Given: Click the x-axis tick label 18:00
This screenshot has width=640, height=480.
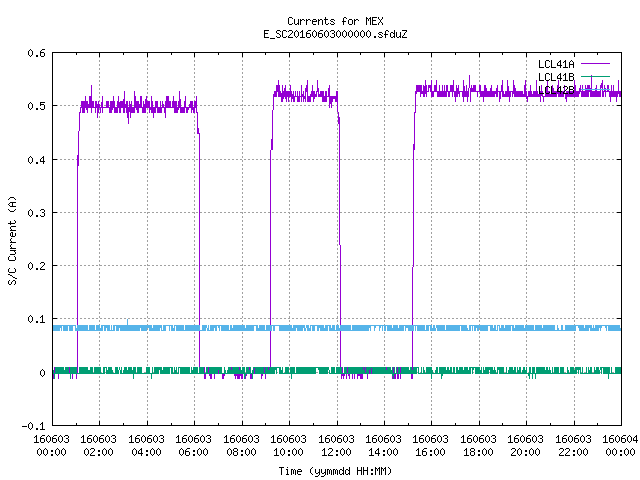Looking at the screenshot, I should [478, 452].
